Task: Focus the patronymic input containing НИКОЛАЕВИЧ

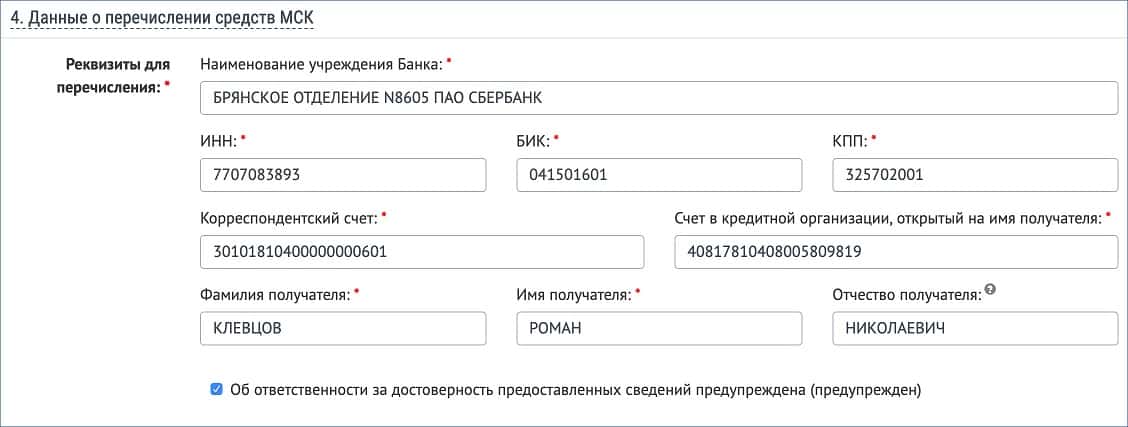Action: 974,328
